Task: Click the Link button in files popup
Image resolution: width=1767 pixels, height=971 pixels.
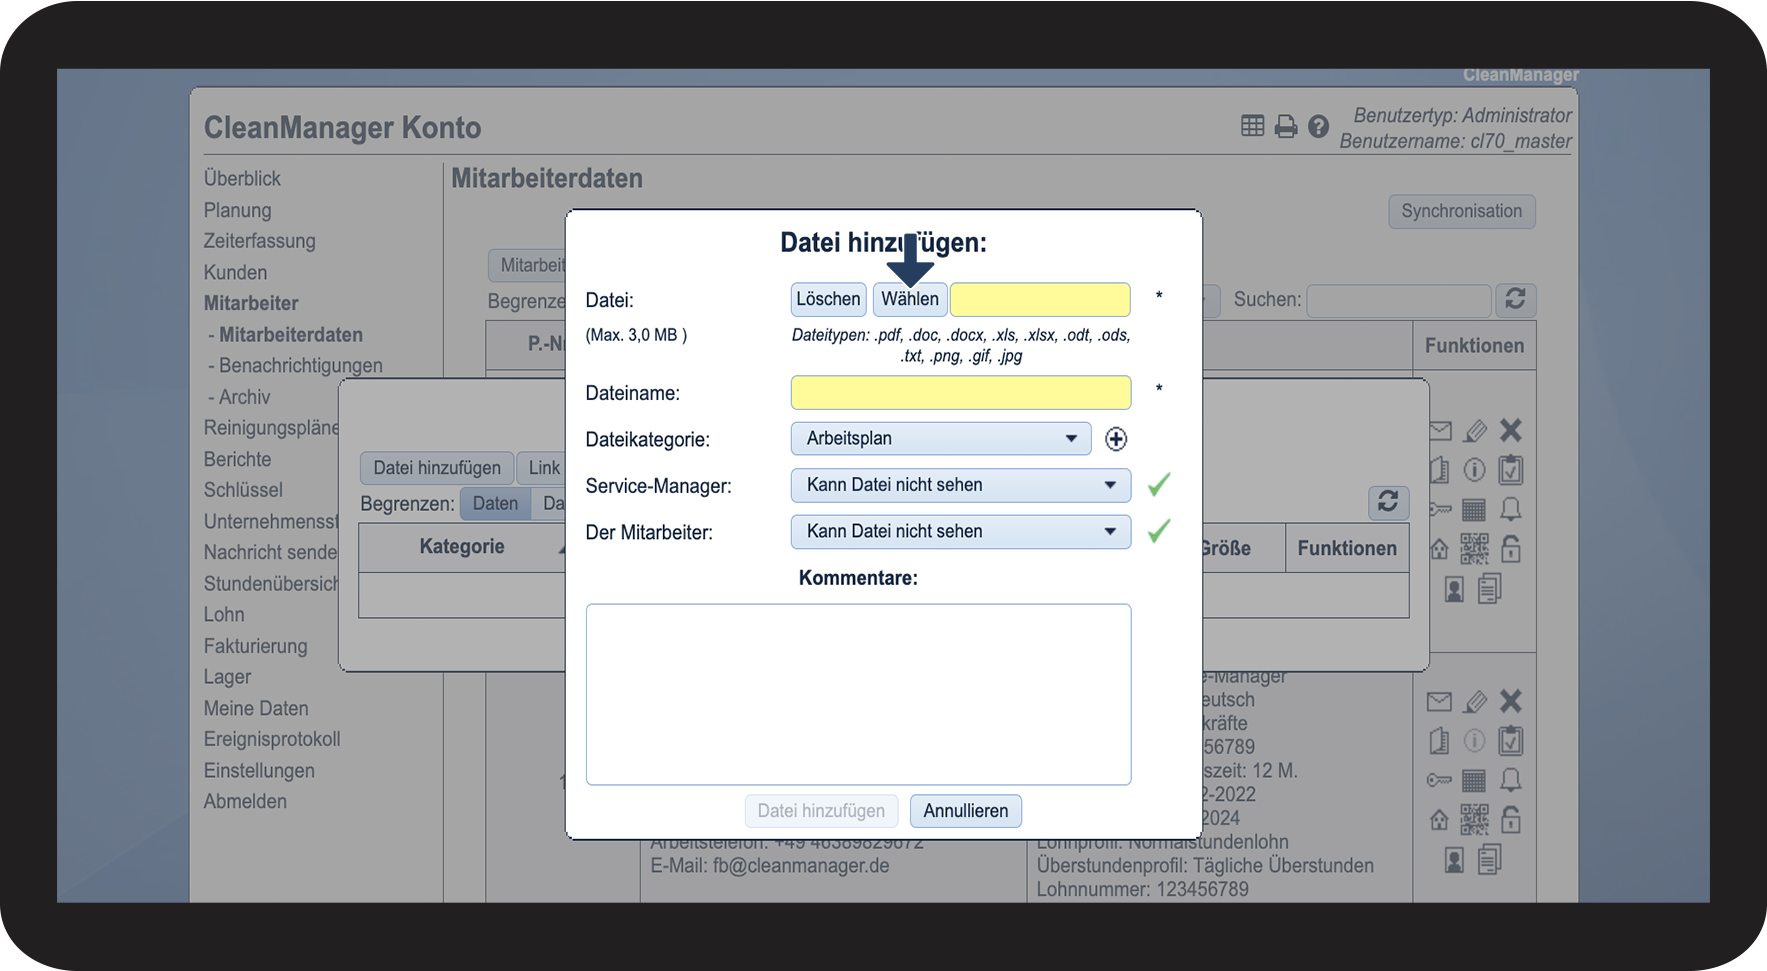Action: 543,468
